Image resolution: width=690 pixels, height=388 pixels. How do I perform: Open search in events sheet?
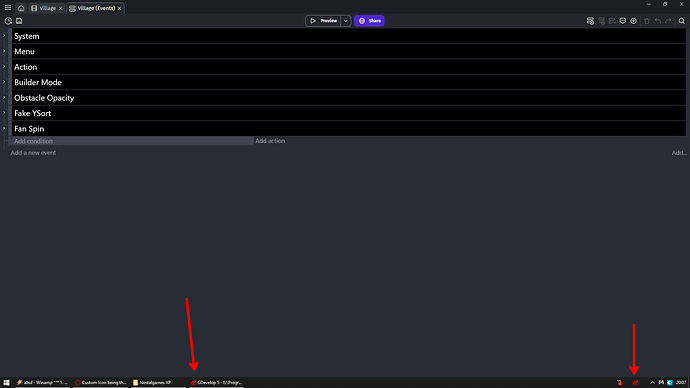click(x=682, y=21)
